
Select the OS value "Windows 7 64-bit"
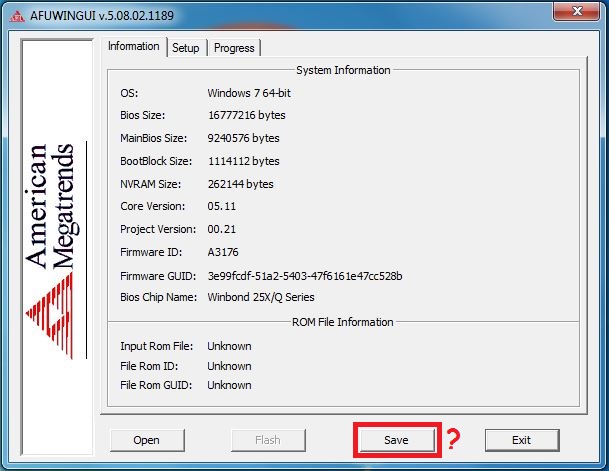coord(249,93)
